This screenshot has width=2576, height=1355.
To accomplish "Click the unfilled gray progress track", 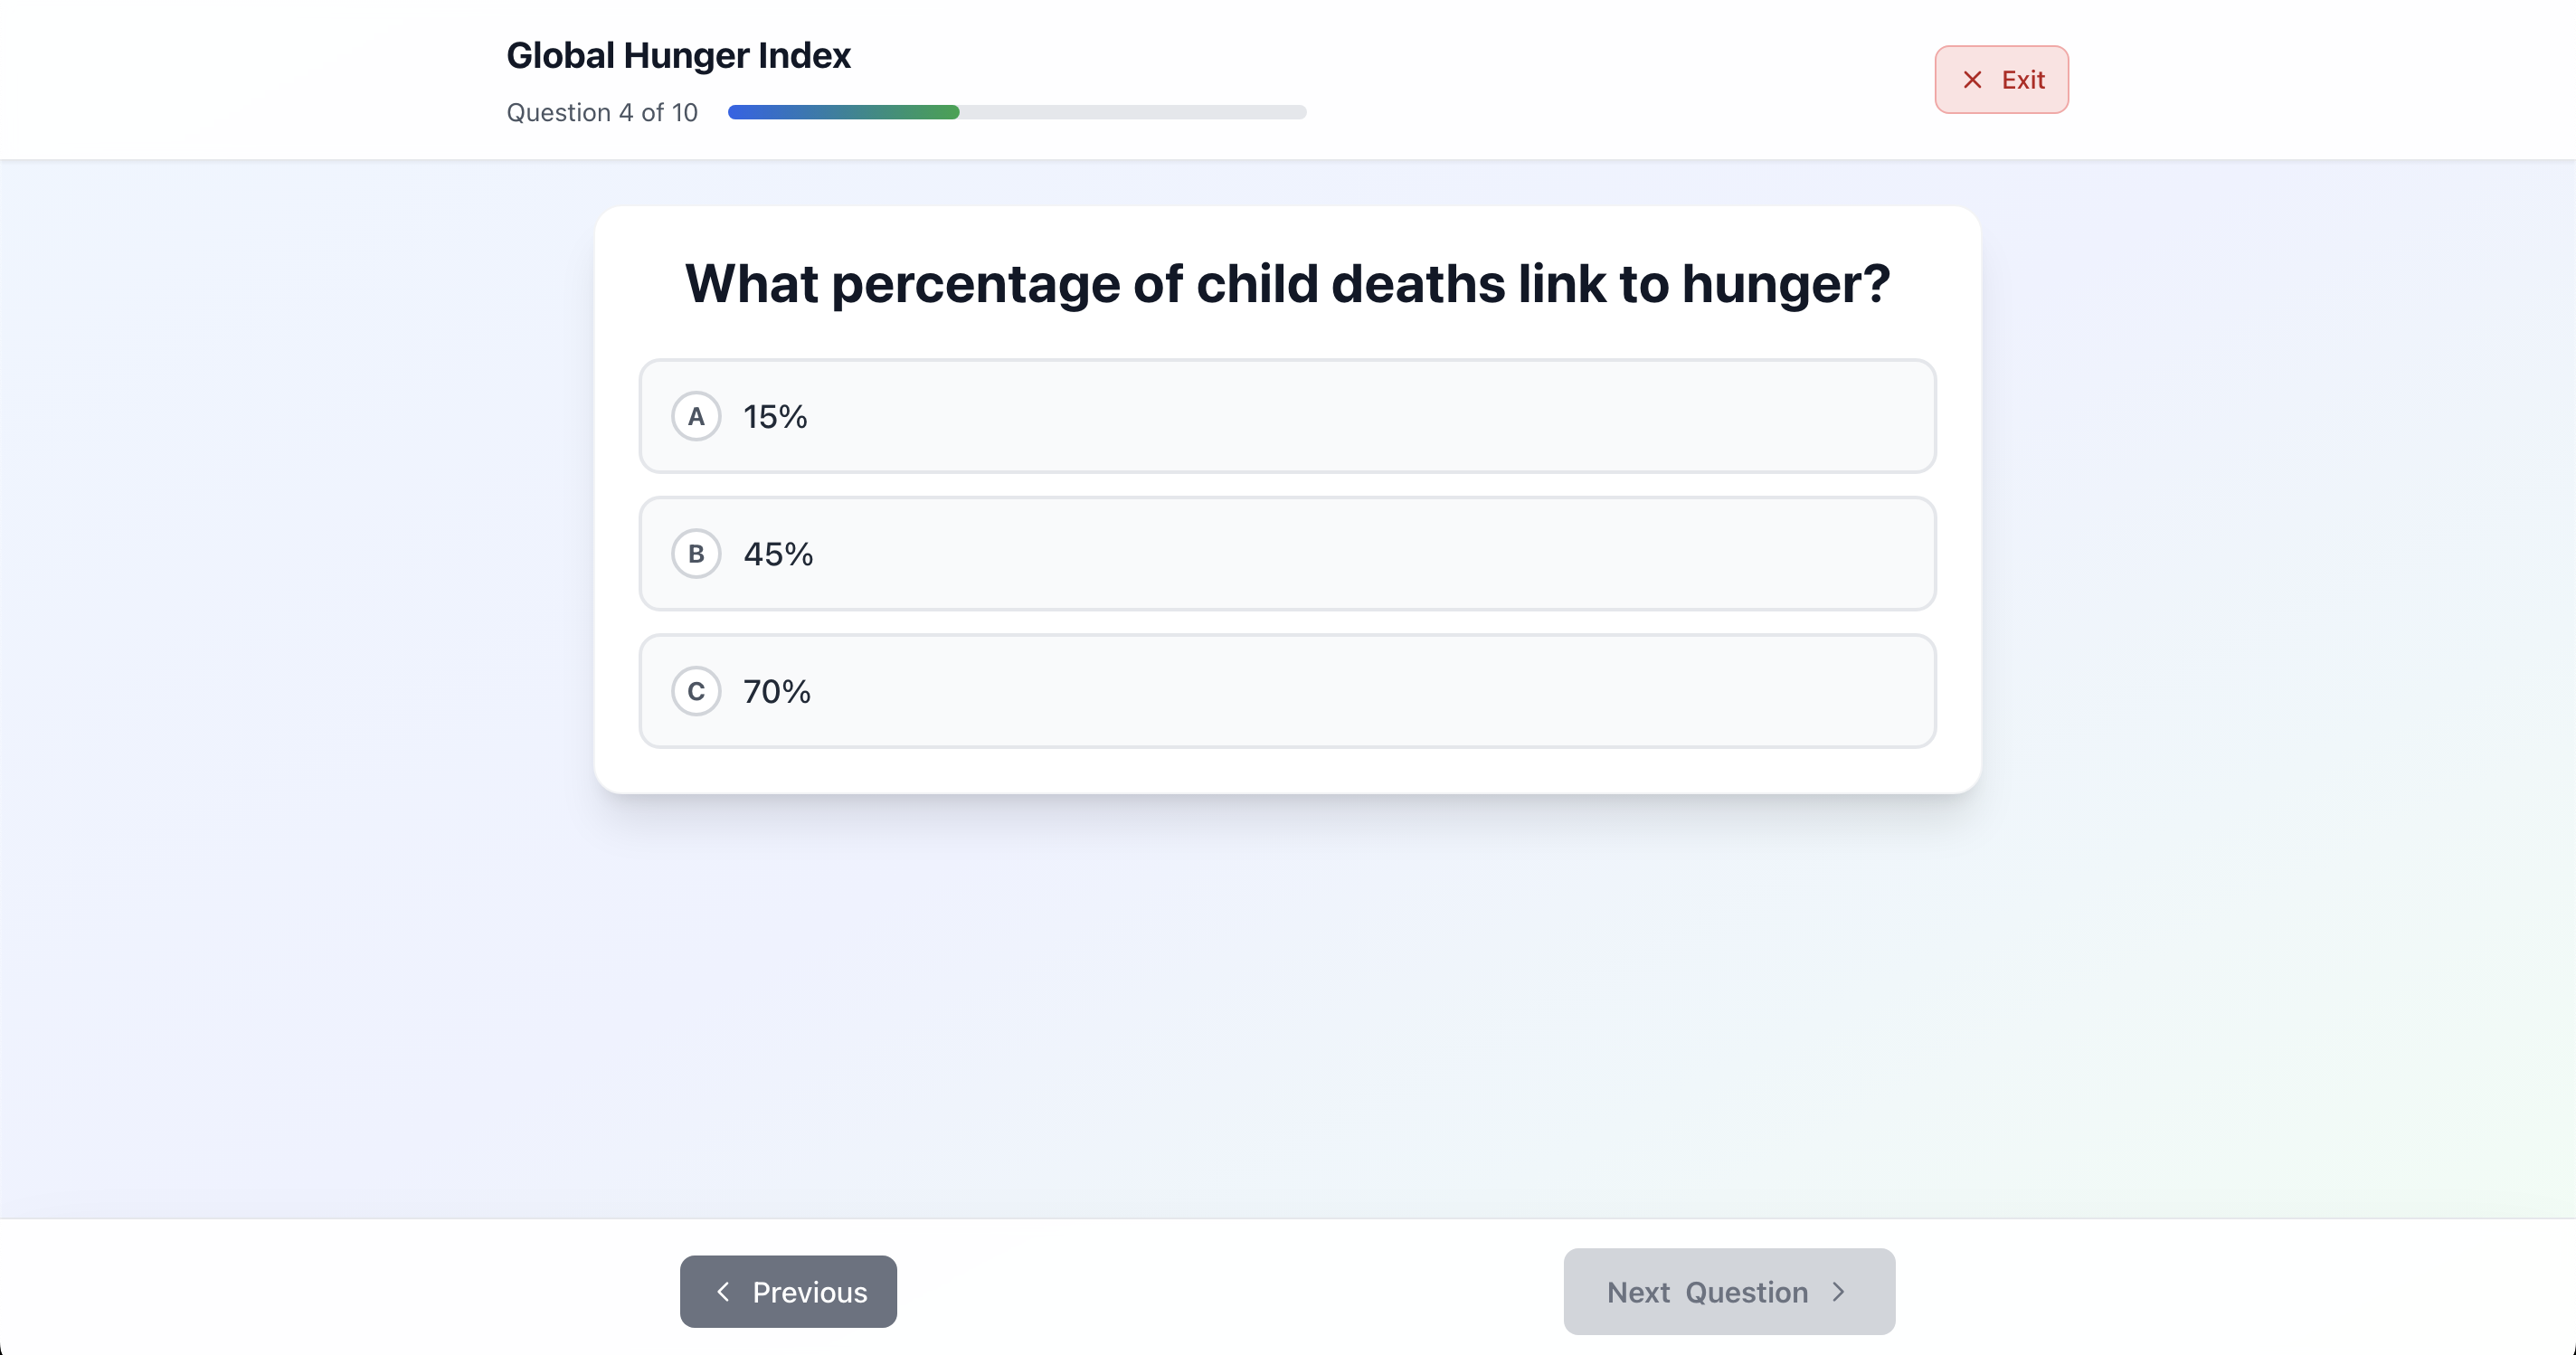I will (1133, 112).
